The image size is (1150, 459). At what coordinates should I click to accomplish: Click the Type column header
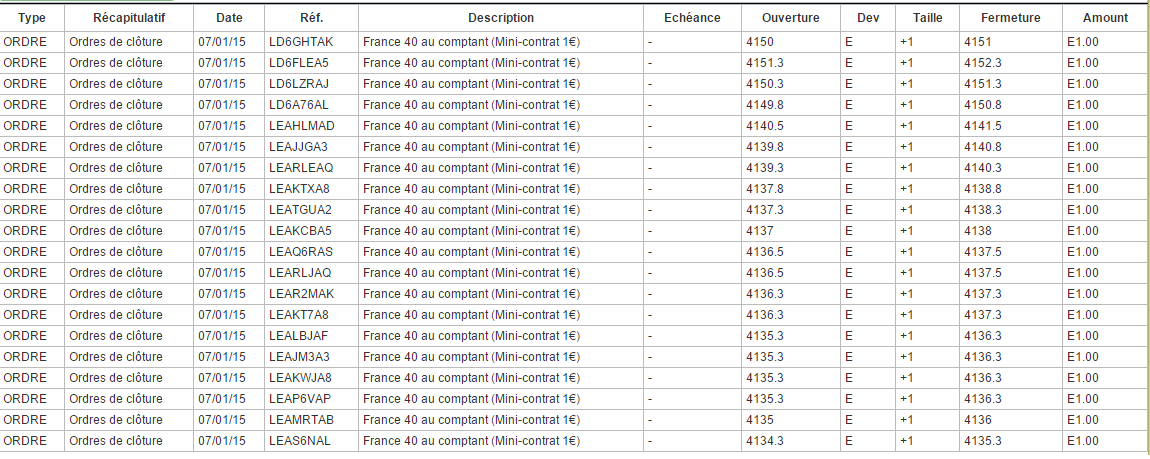tap(32, 18)
